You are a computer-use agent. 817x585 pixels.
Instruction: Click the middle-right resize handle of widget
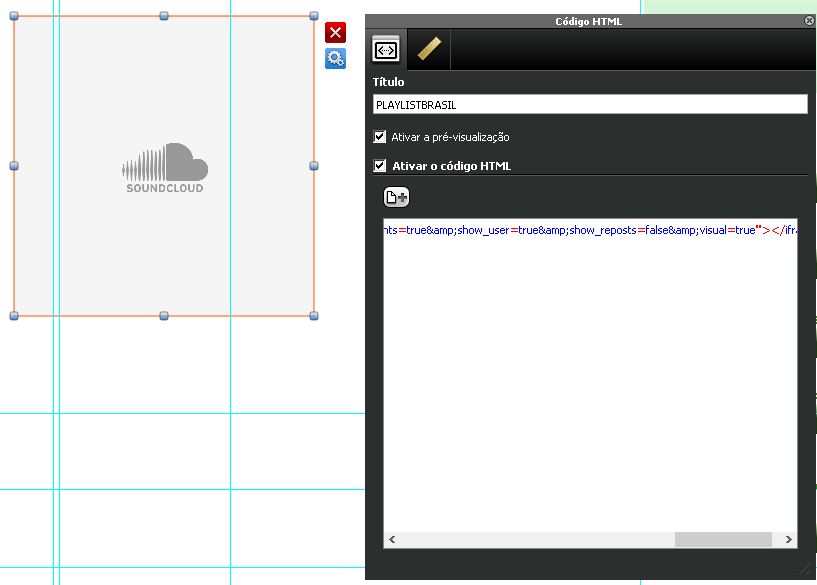click(x=314, y=166)
